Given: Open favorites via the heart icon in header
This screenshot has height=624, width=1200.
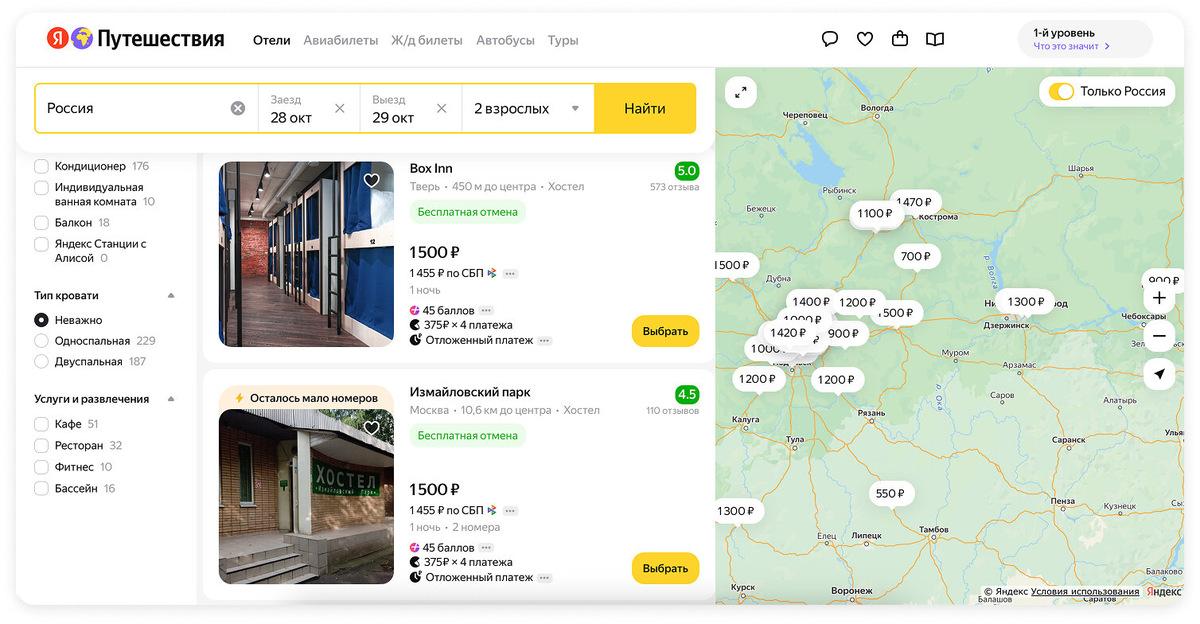Looking at the screenshot, I should (x=864, y=38).
